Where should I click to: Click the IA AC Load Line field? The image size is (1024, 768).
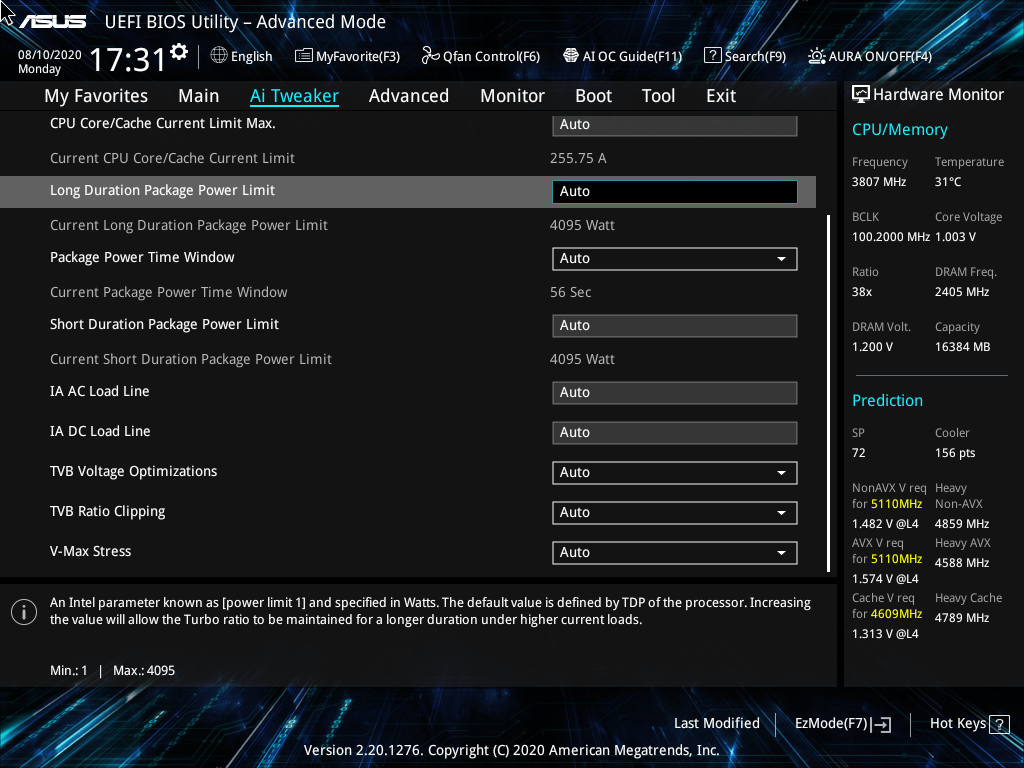(675, 392)
